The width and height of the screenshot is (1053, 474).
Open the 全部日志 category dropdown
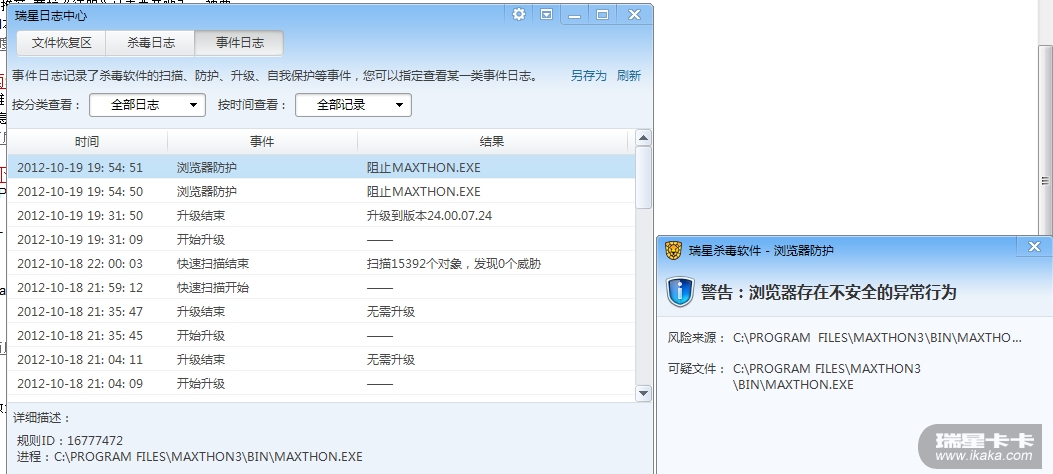(147, 105)
